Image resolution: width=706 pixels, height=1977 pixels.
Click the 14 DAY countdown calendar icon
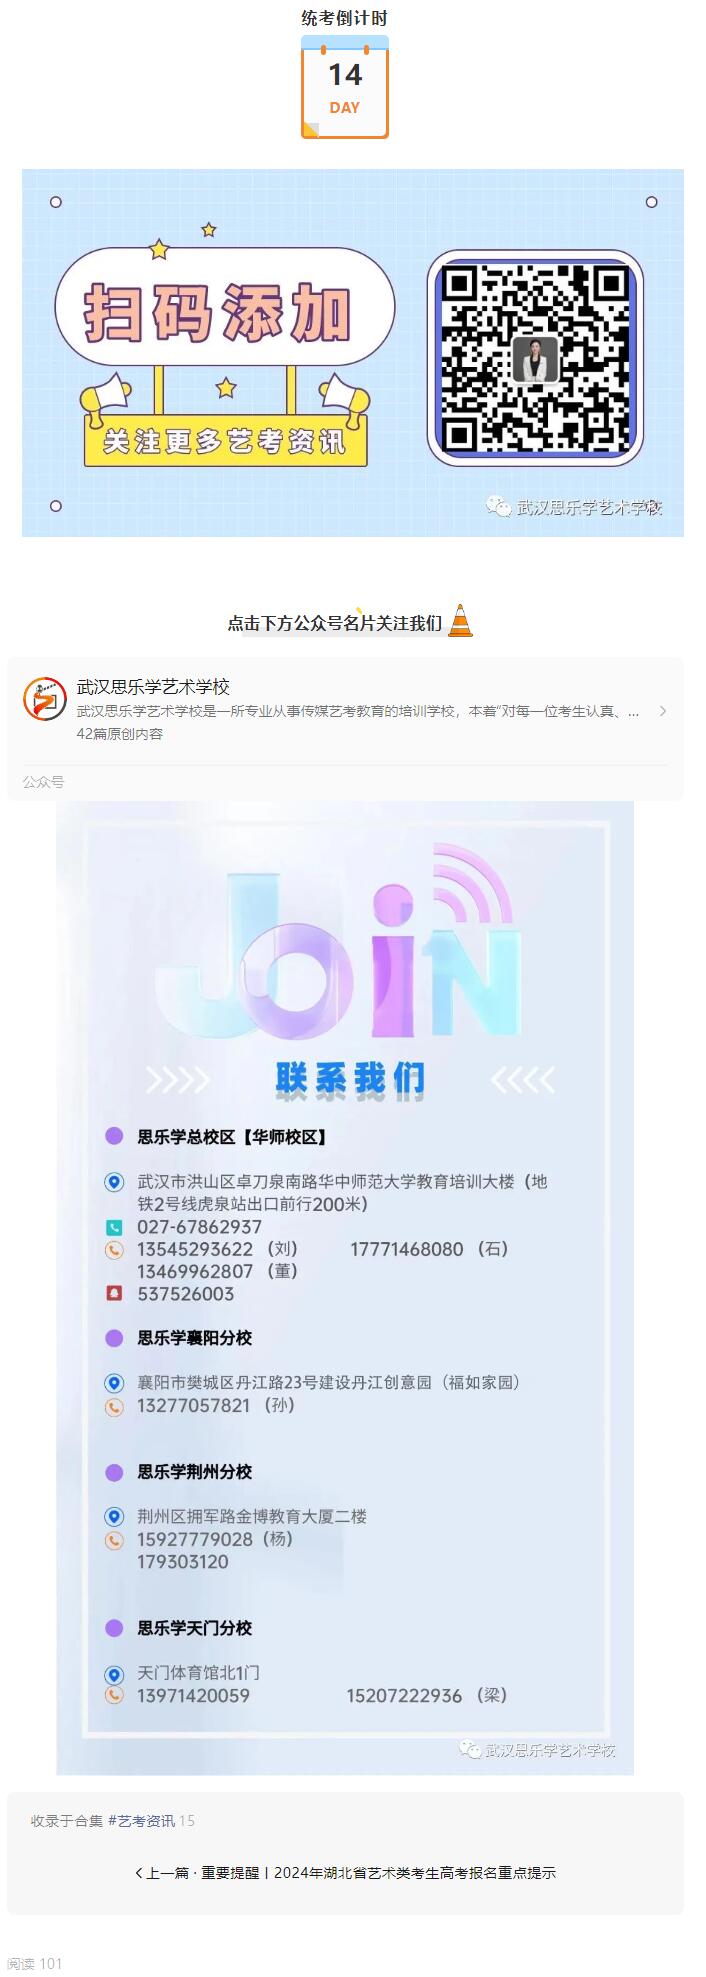pyautogui.click(x=345, y=87)
